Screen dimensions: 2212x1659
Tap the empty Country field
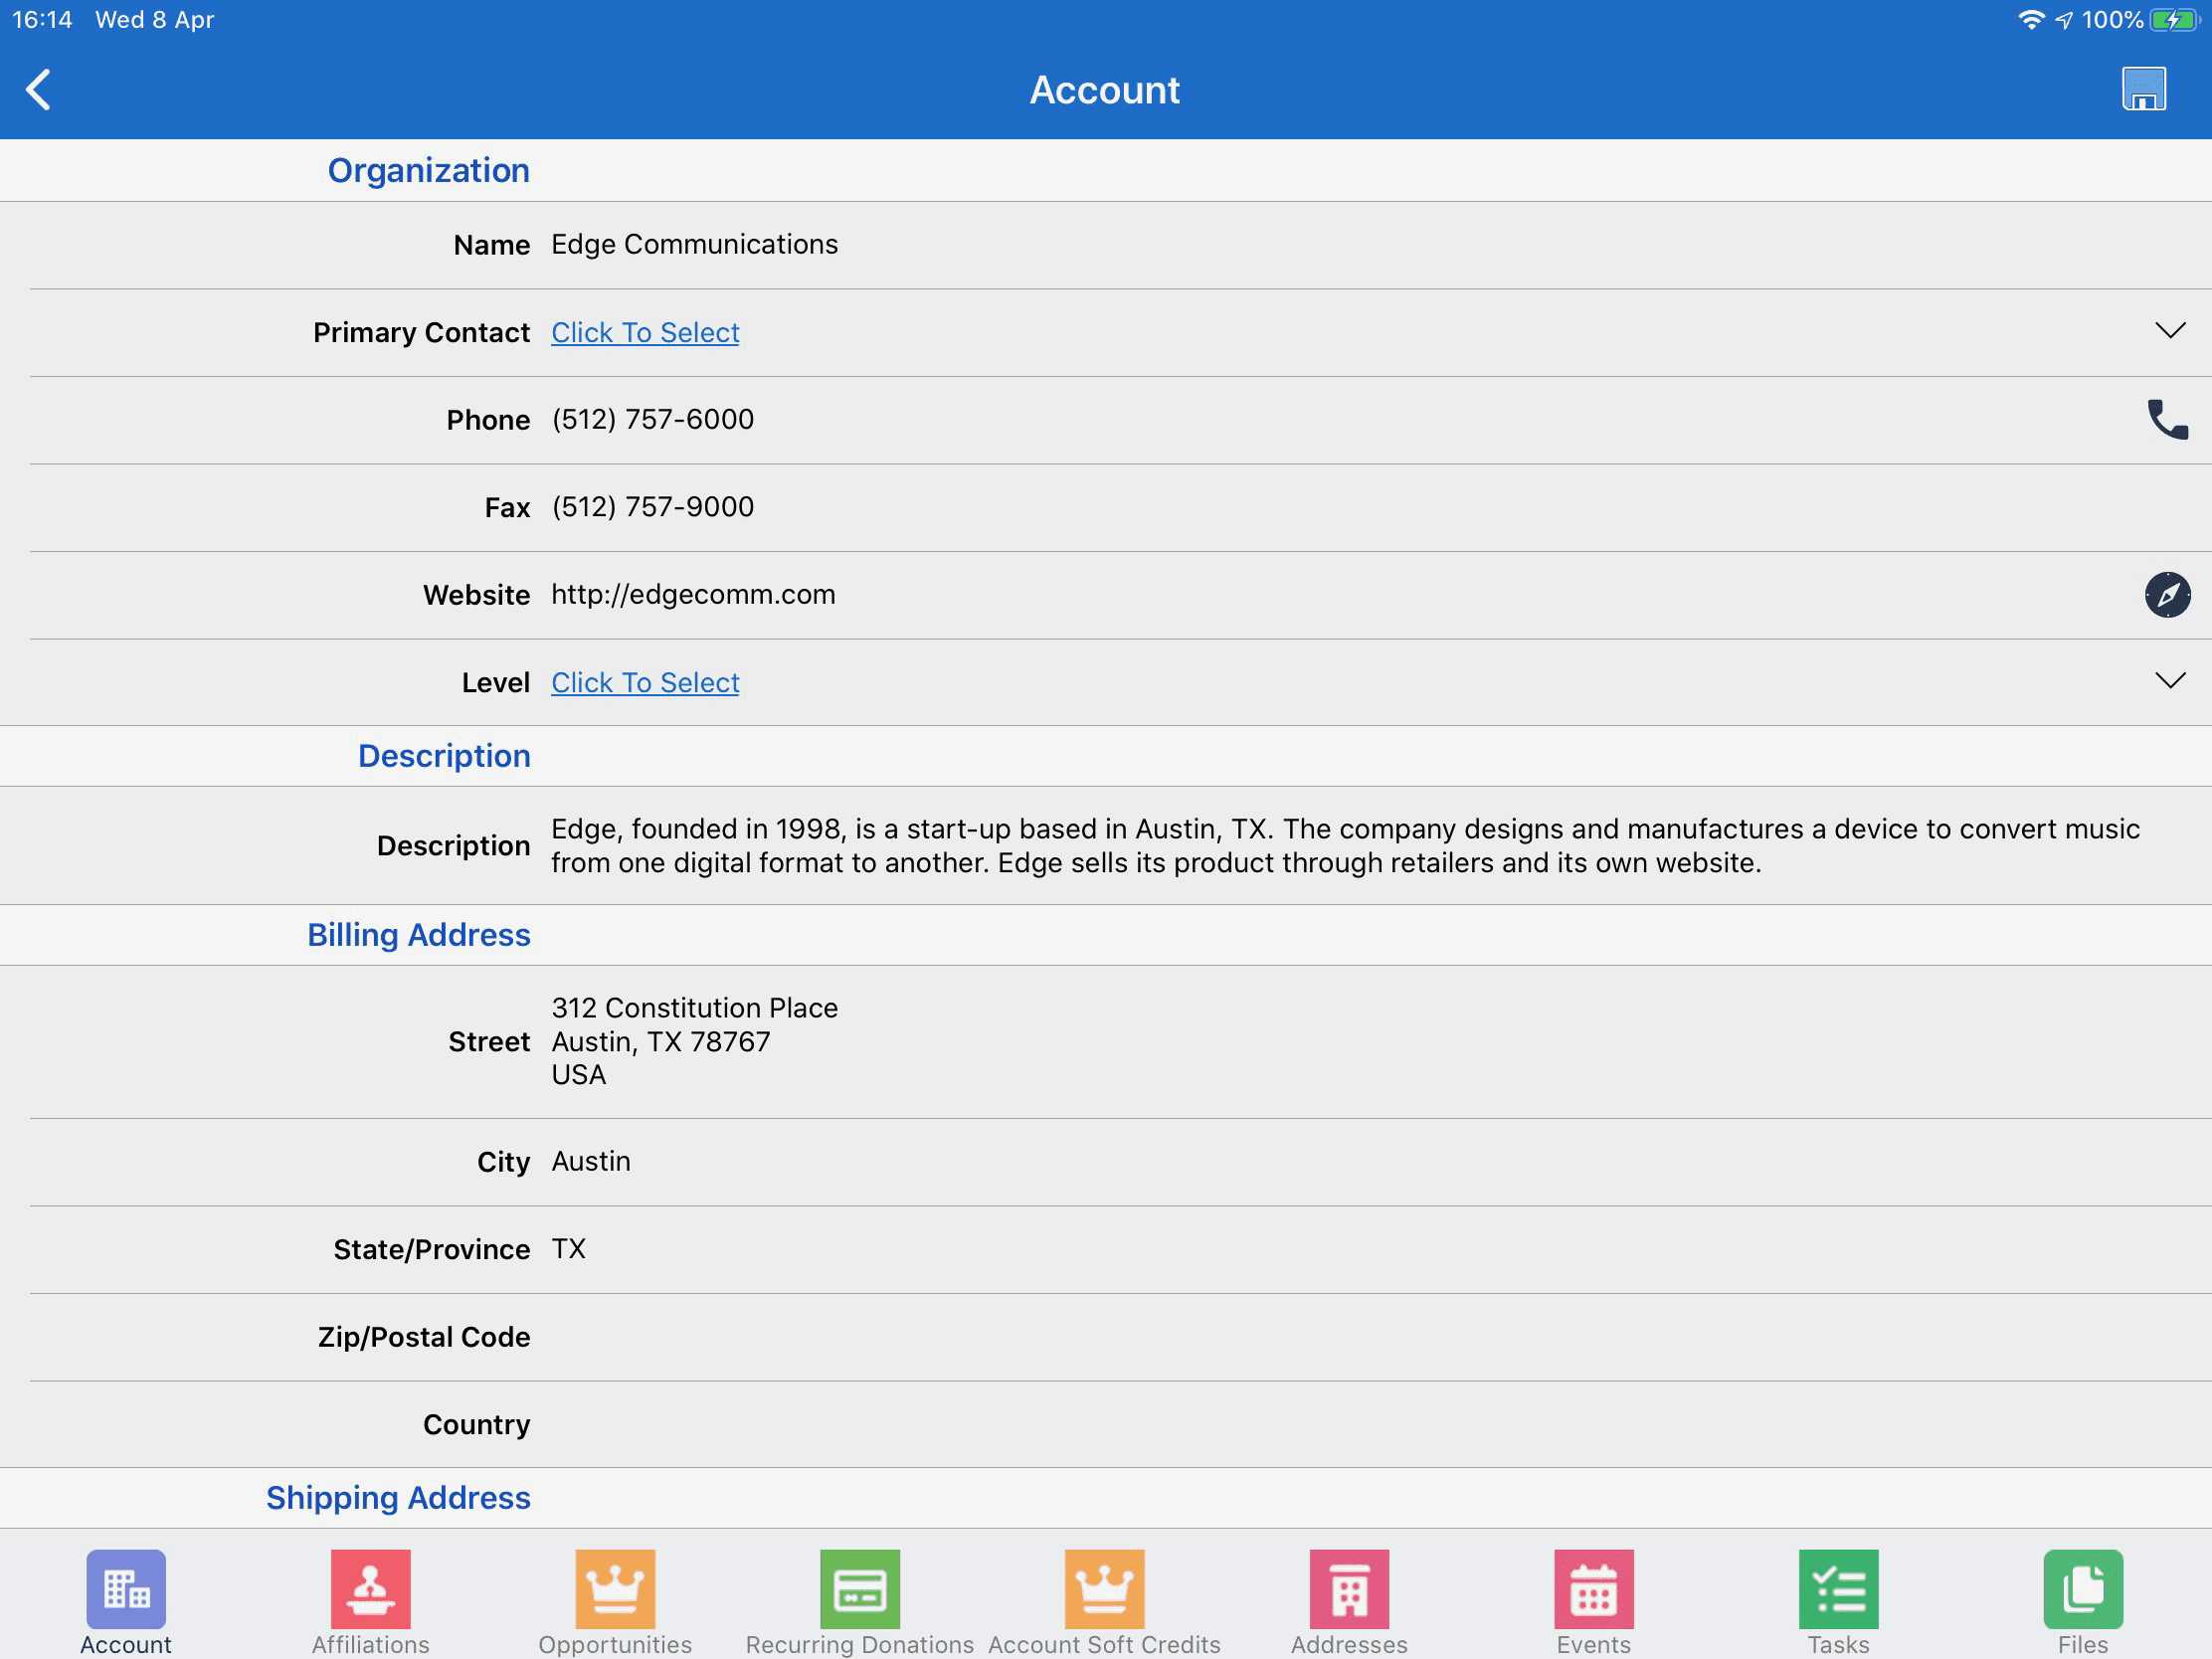[x=1370, y=1424]
